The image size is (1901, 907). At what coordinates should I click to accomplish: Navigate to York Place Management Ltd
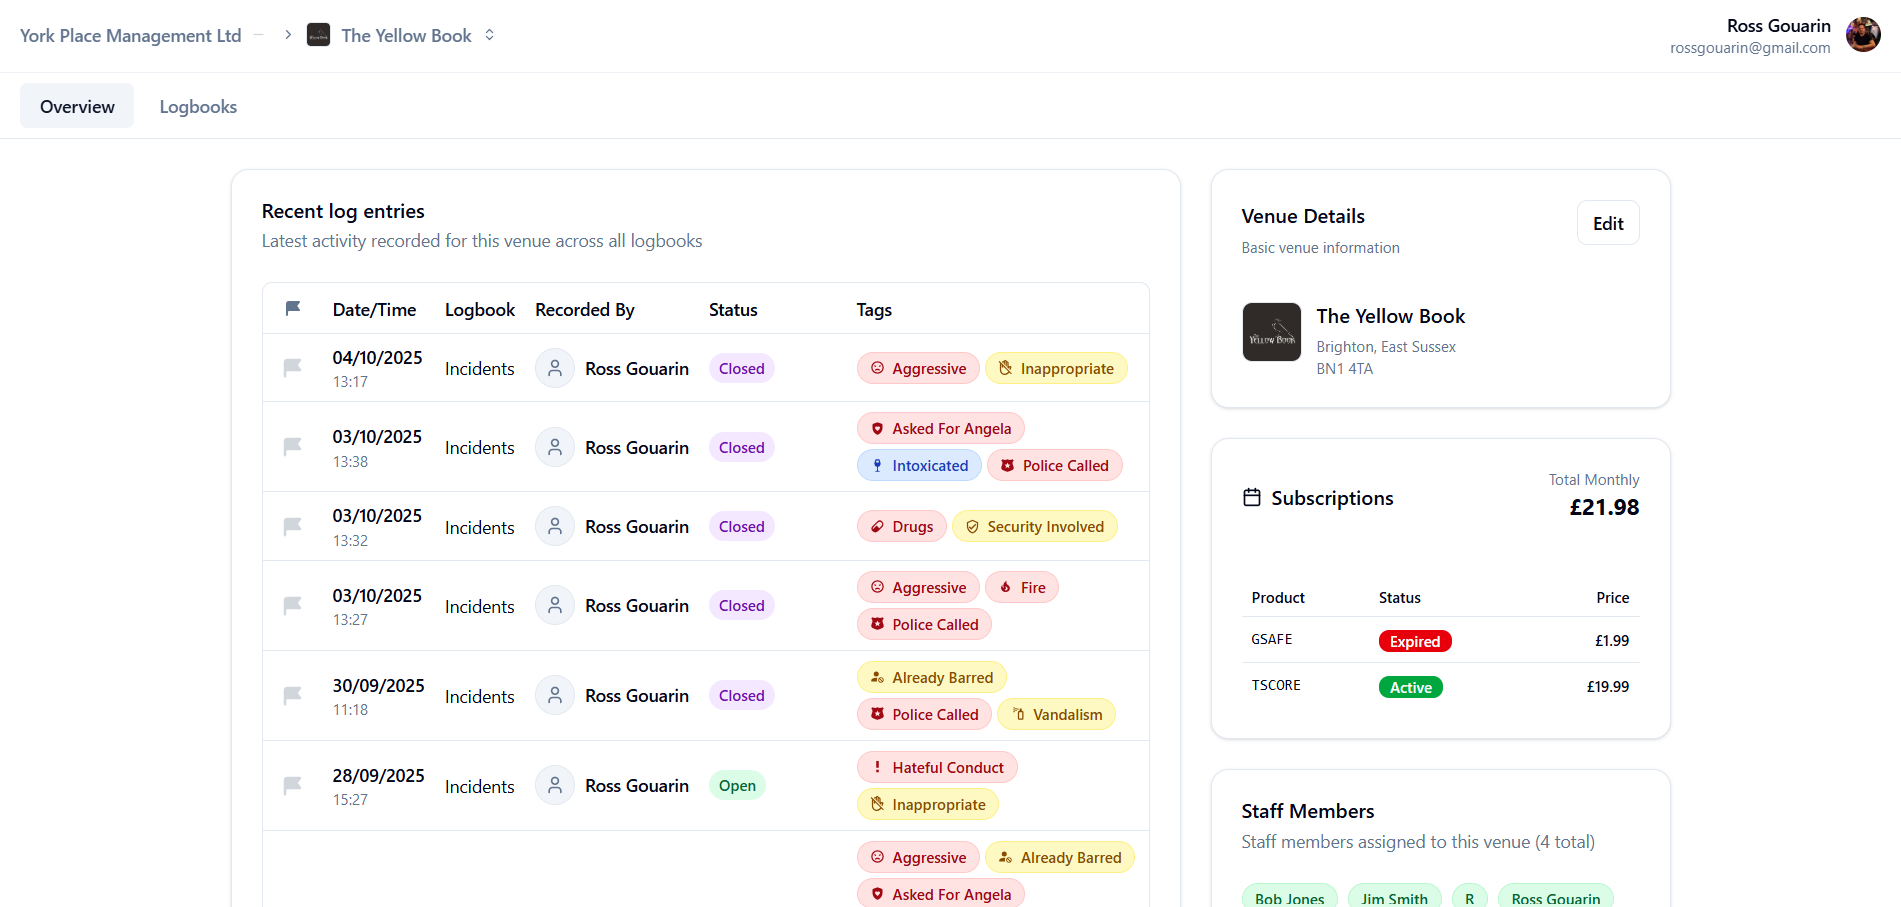[x=130, y=34]
